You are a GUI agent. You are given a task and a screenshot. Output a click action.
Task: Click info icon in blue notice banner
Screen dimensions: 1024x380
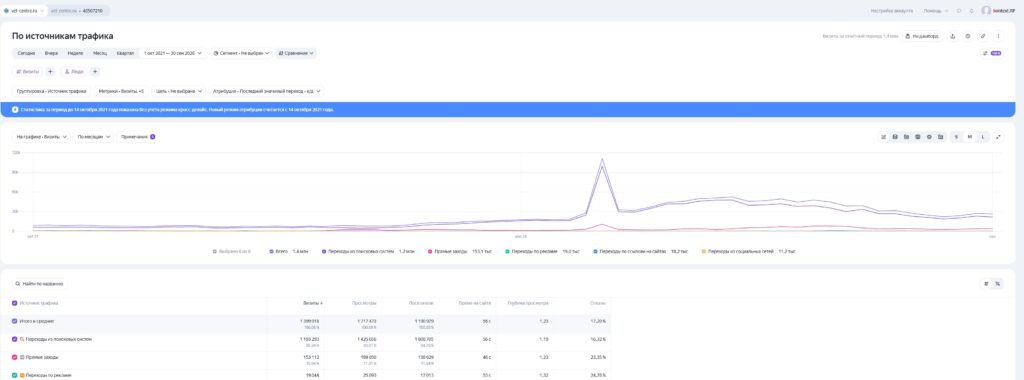click(x=16, y=110)
